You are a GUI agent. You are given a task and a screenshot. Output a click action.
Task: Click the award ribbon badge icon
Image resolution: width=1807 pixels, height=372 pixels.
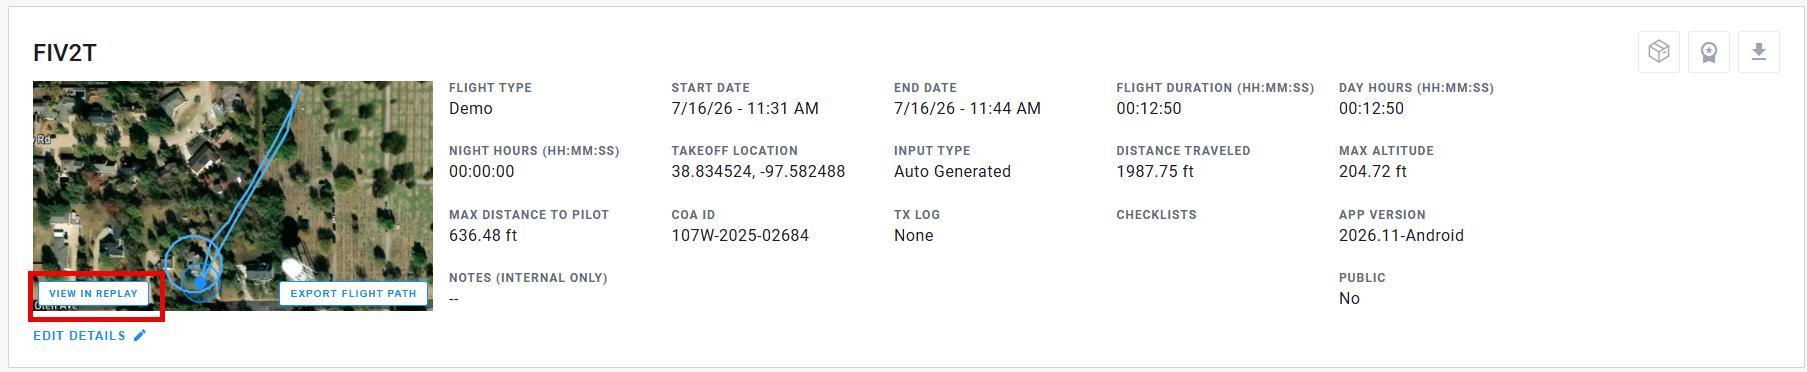pyautogui.click(x=1708, y=52)
